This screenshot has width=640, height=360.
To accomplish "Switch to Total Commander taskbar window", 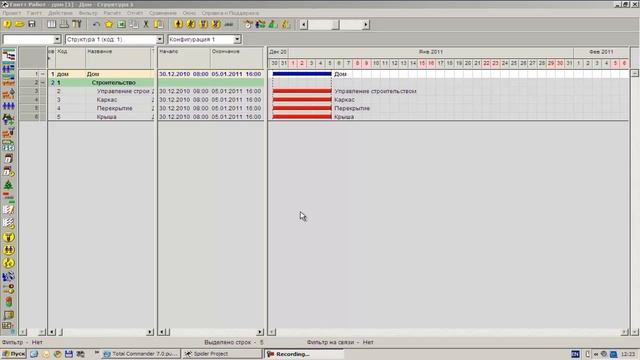I will [x=140, y=354].
